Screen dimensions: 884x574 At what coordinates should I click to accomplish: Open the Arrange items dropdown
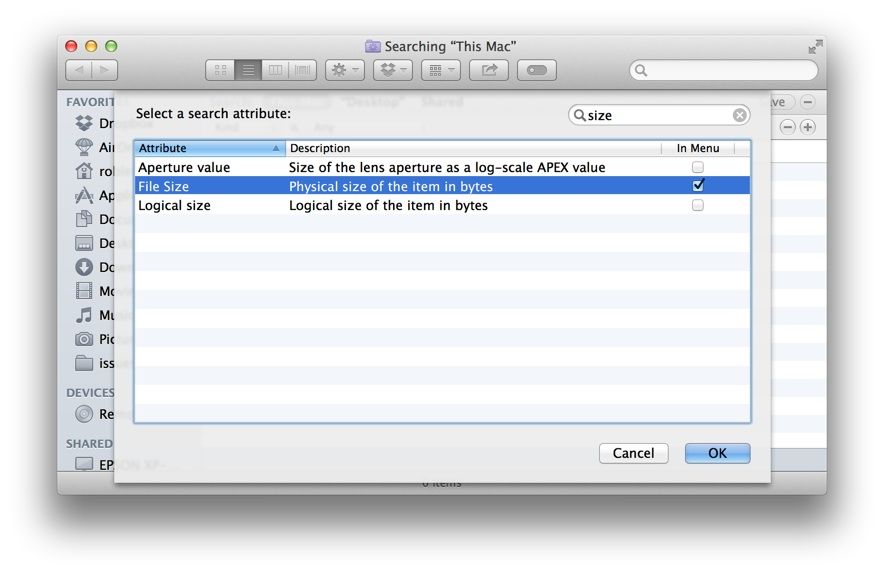(x=440, y=70)
